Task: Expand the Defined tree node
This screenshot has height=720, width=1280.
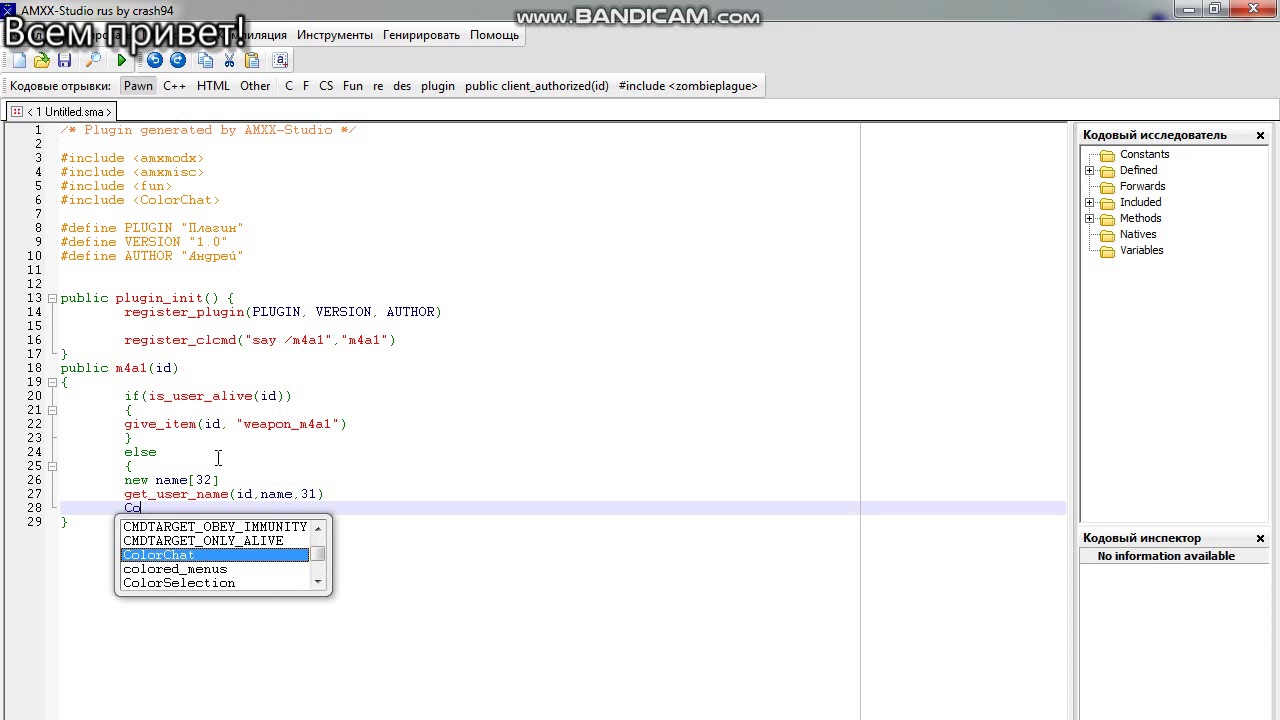Action: pos(1089,171)
